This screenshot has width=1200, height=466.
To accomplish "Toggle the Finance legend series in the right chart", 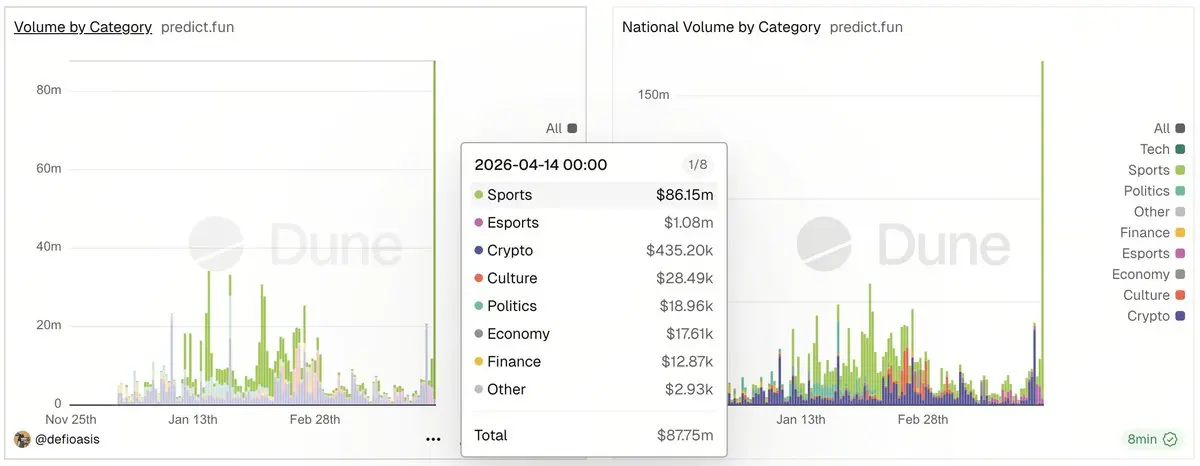I will point(1153,232).
